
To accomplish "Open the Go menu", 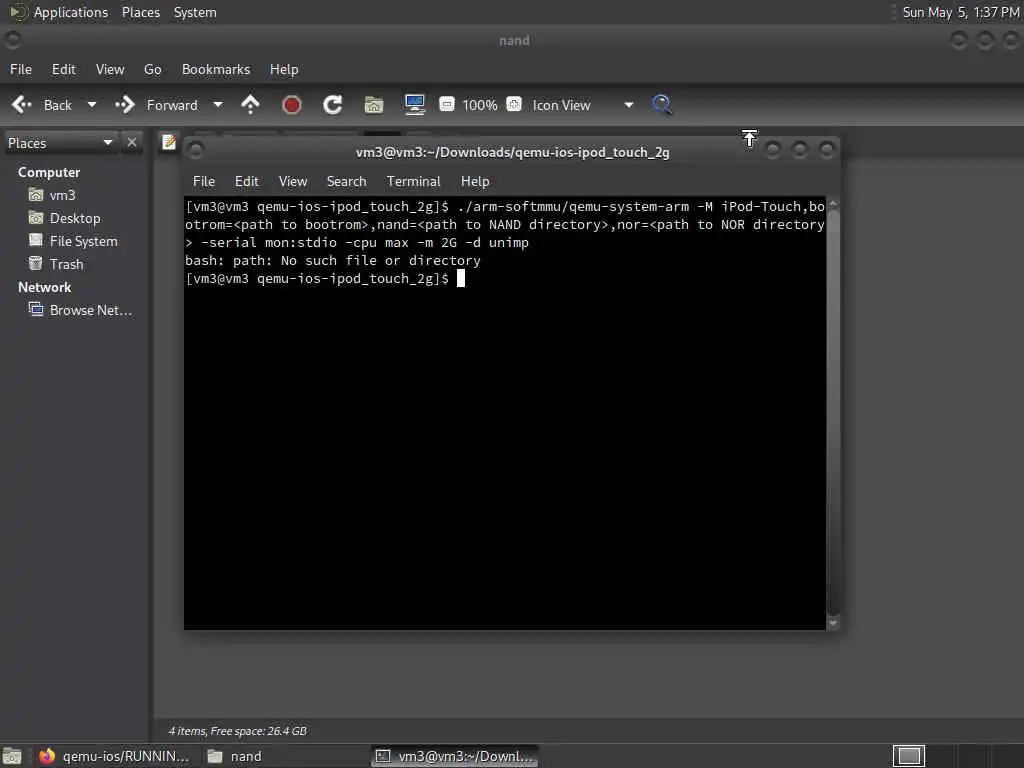I will [x=153, y=69].
